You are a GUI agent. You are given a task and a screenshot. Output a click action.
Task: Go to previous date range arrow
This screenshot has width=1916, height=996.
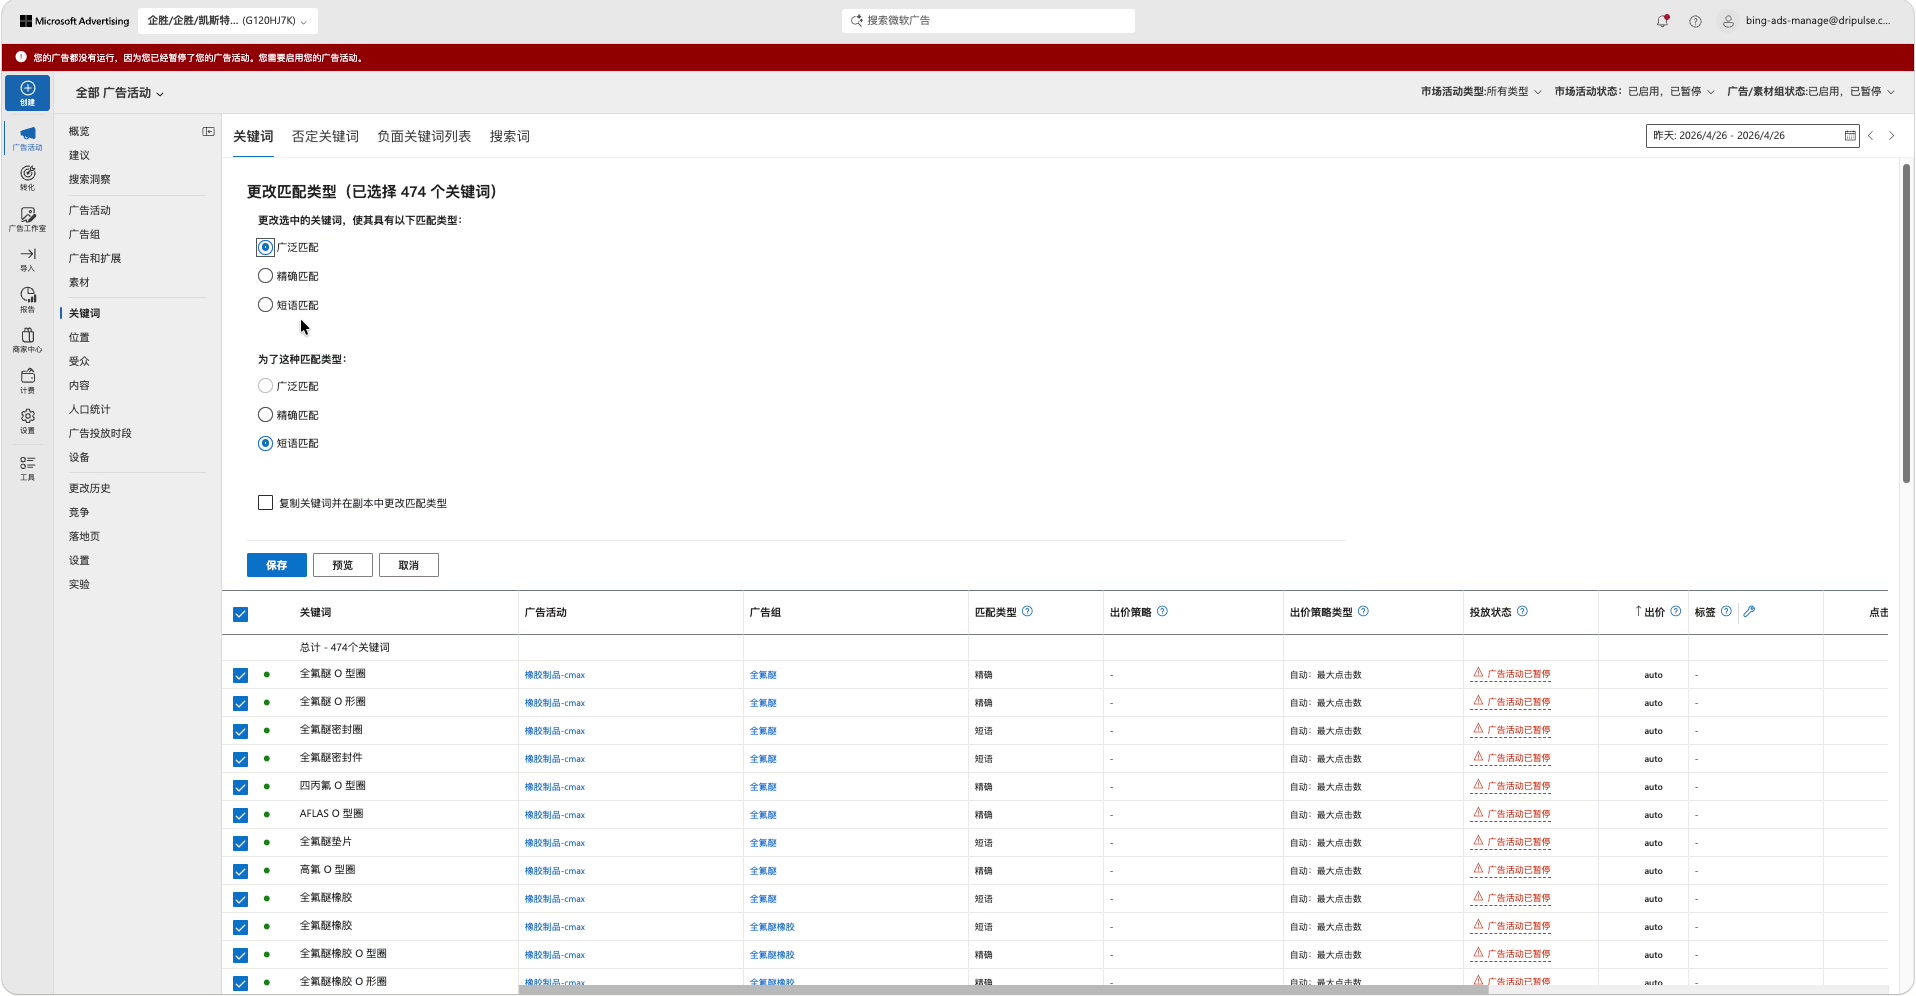[1870, 135]
